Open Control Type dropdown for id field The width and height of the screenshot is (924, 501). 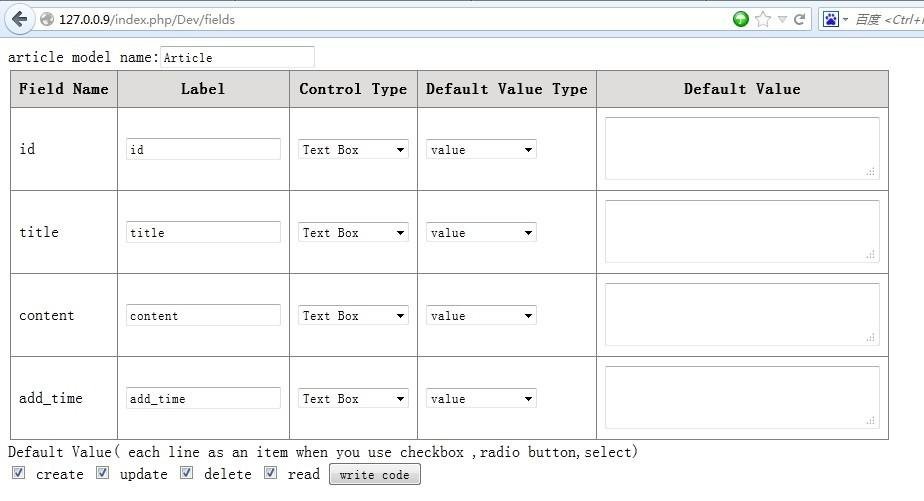(x=354, y=149)
